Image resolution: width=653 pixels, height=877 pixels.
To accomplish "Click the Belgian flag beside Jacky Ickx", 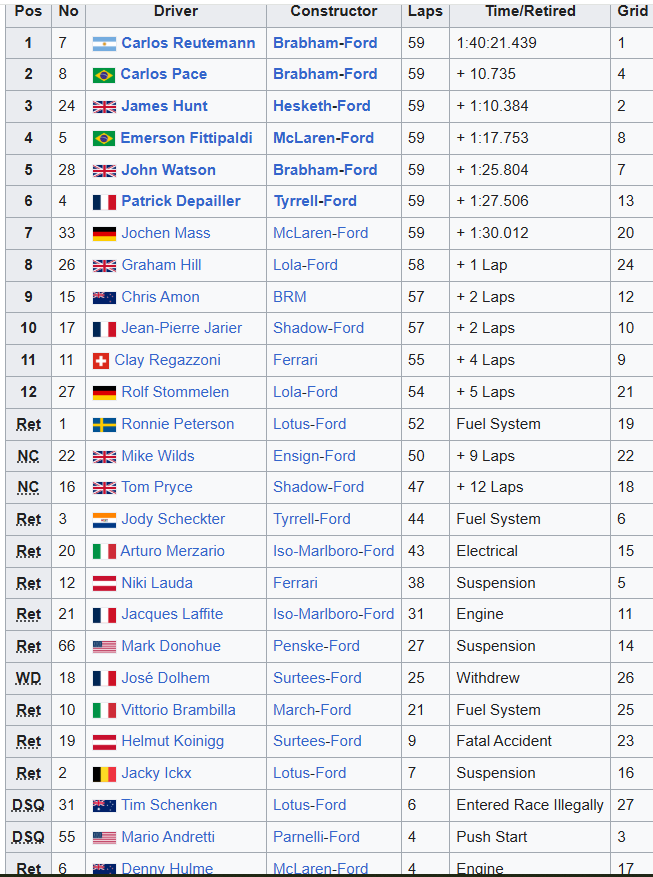I will point(105,774).
